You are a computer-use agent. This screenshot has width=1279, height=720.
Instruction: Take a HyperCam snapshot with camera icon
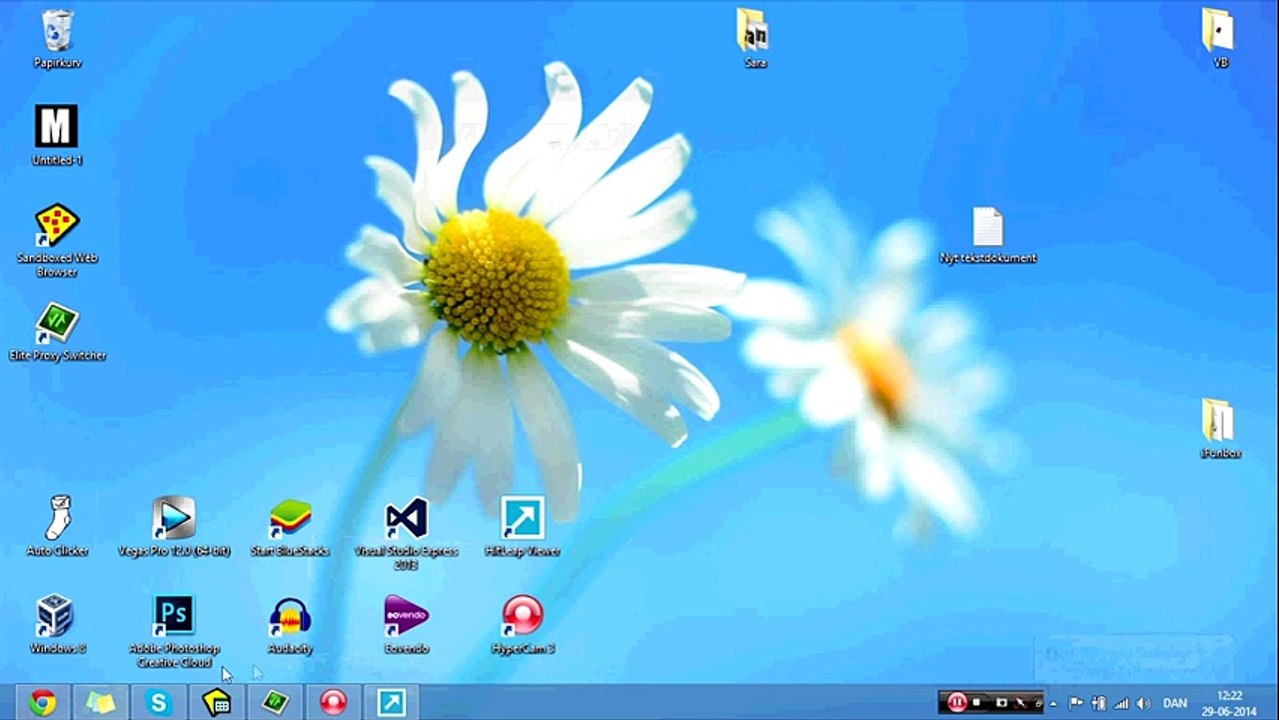tap(1002, 703)
